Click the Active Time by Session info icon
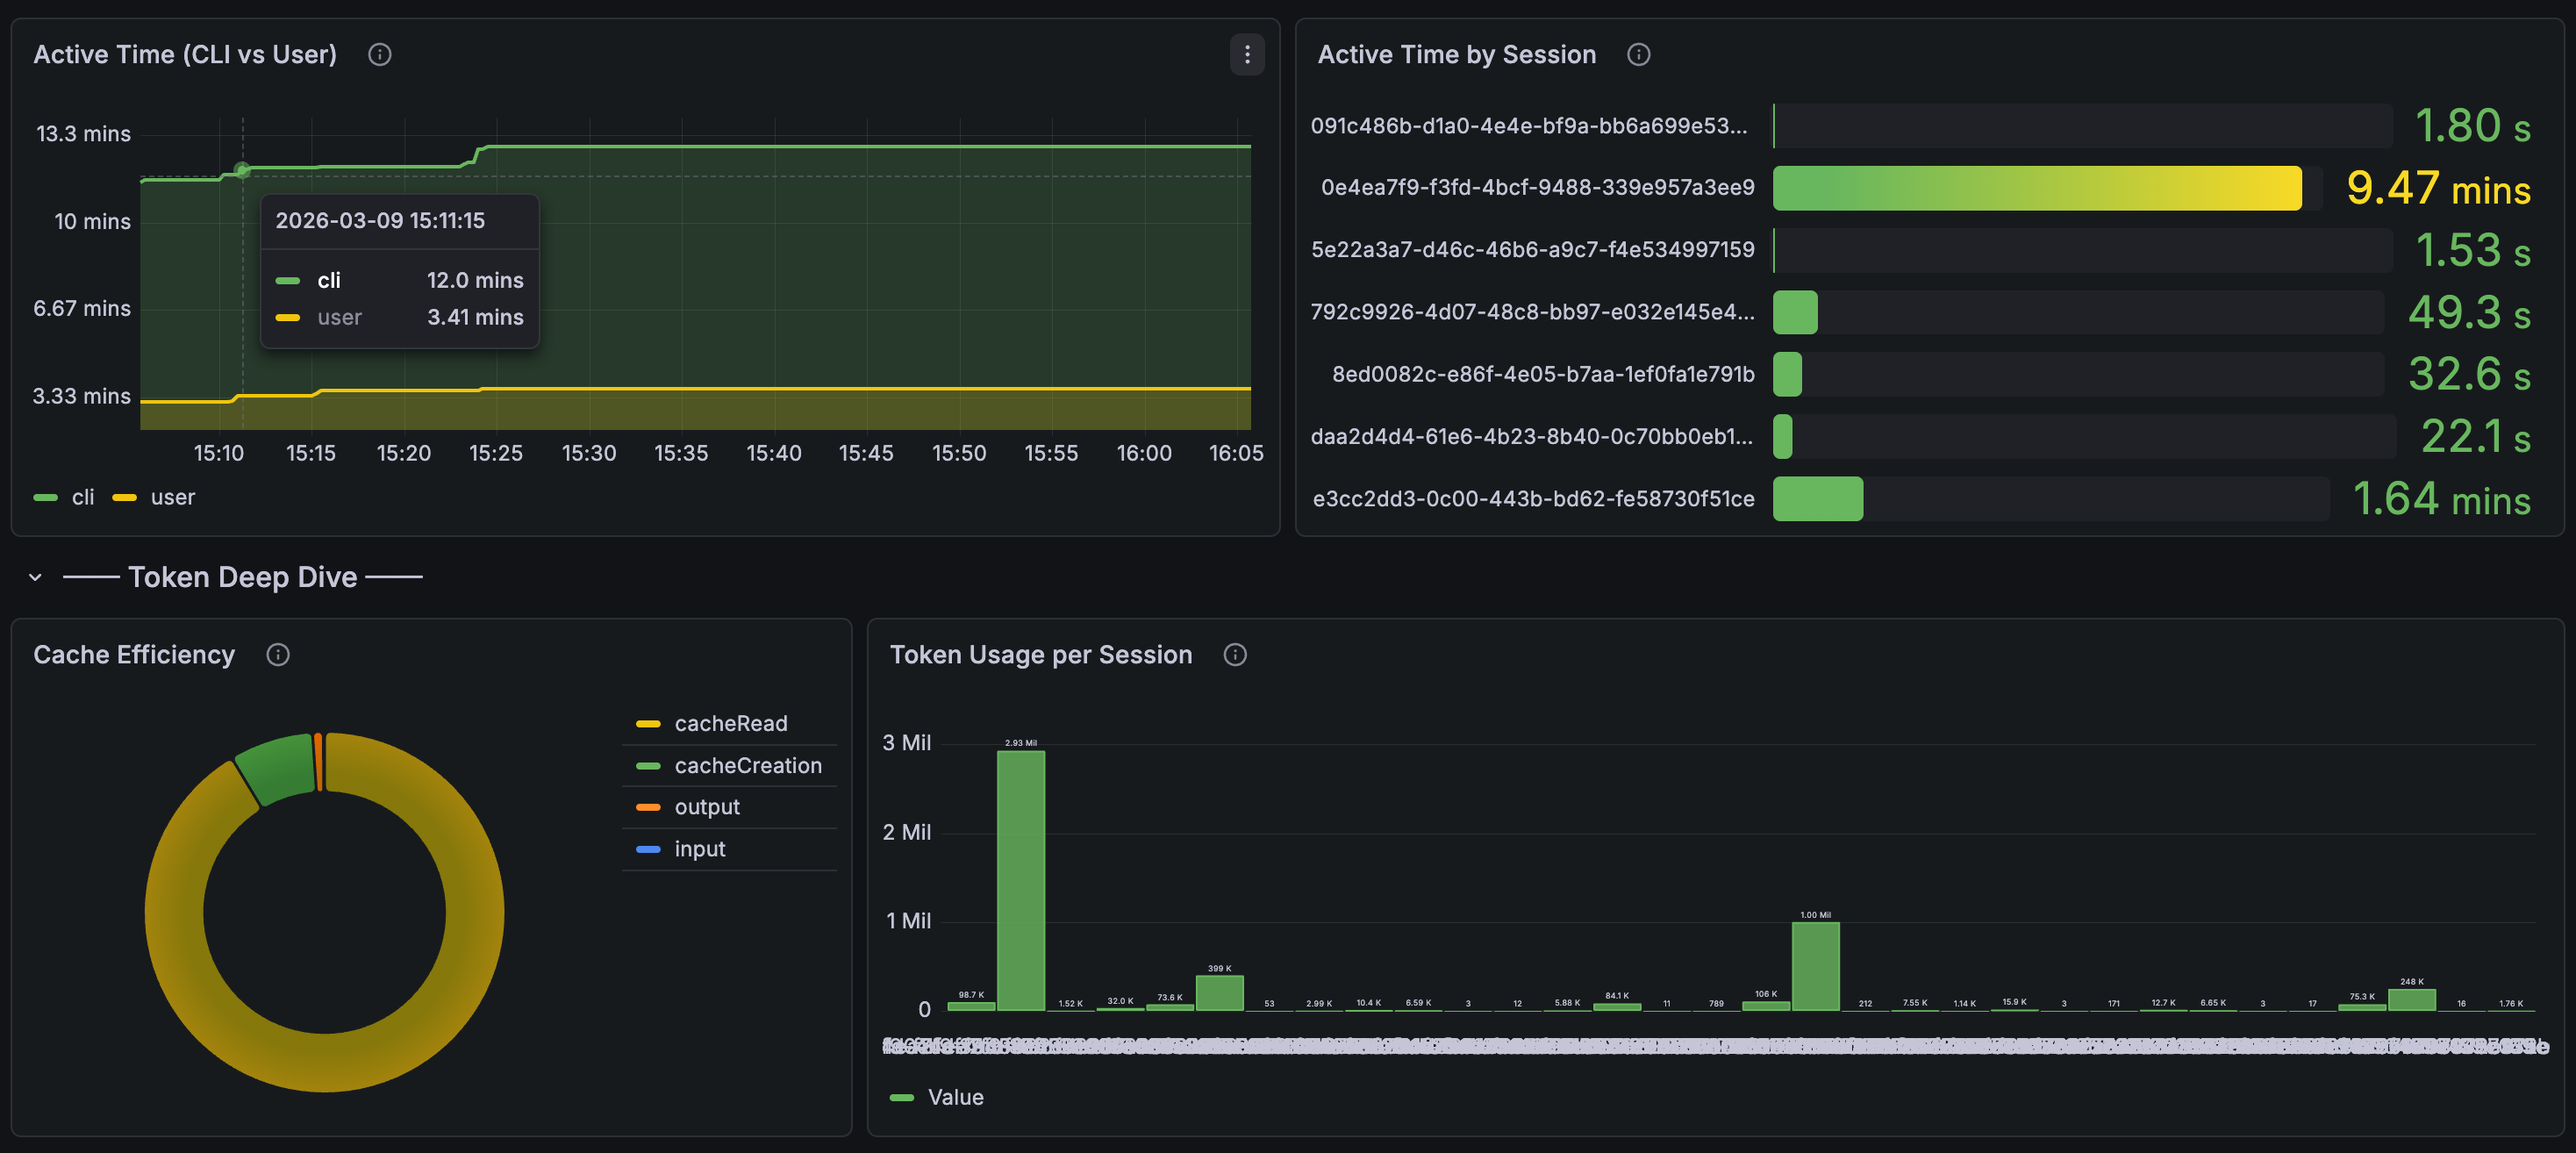The image size is (2576, 1153). tap(1639, 55)
